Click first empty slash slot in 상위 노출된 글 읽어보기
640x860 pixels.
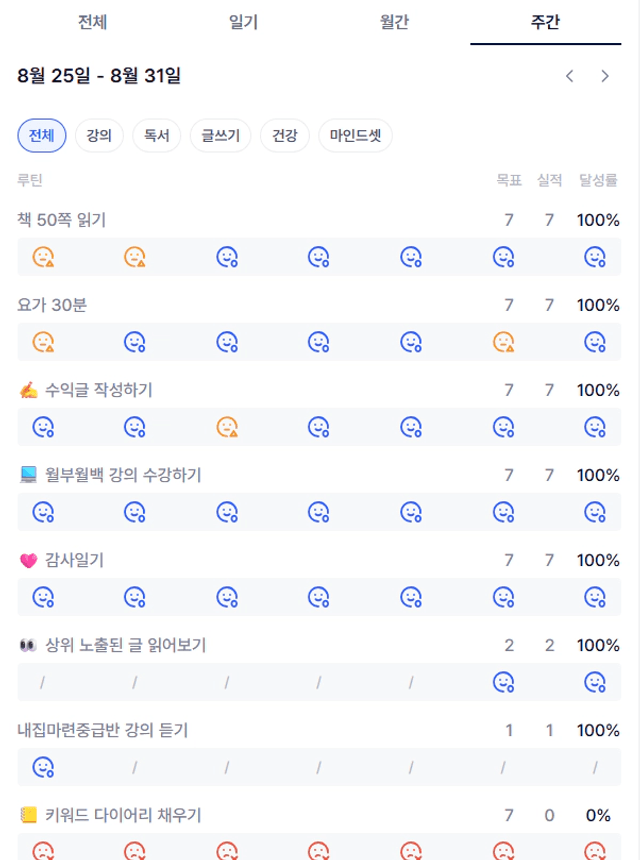point(43,682)
